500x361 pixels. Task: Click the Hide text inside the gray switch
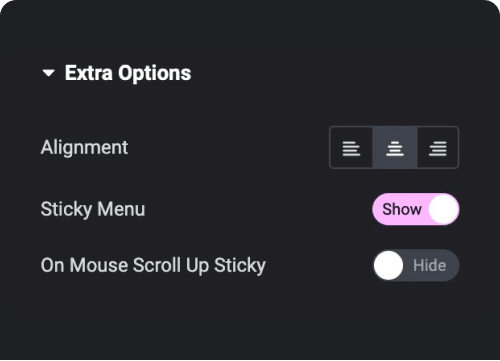tap(430, 265)
